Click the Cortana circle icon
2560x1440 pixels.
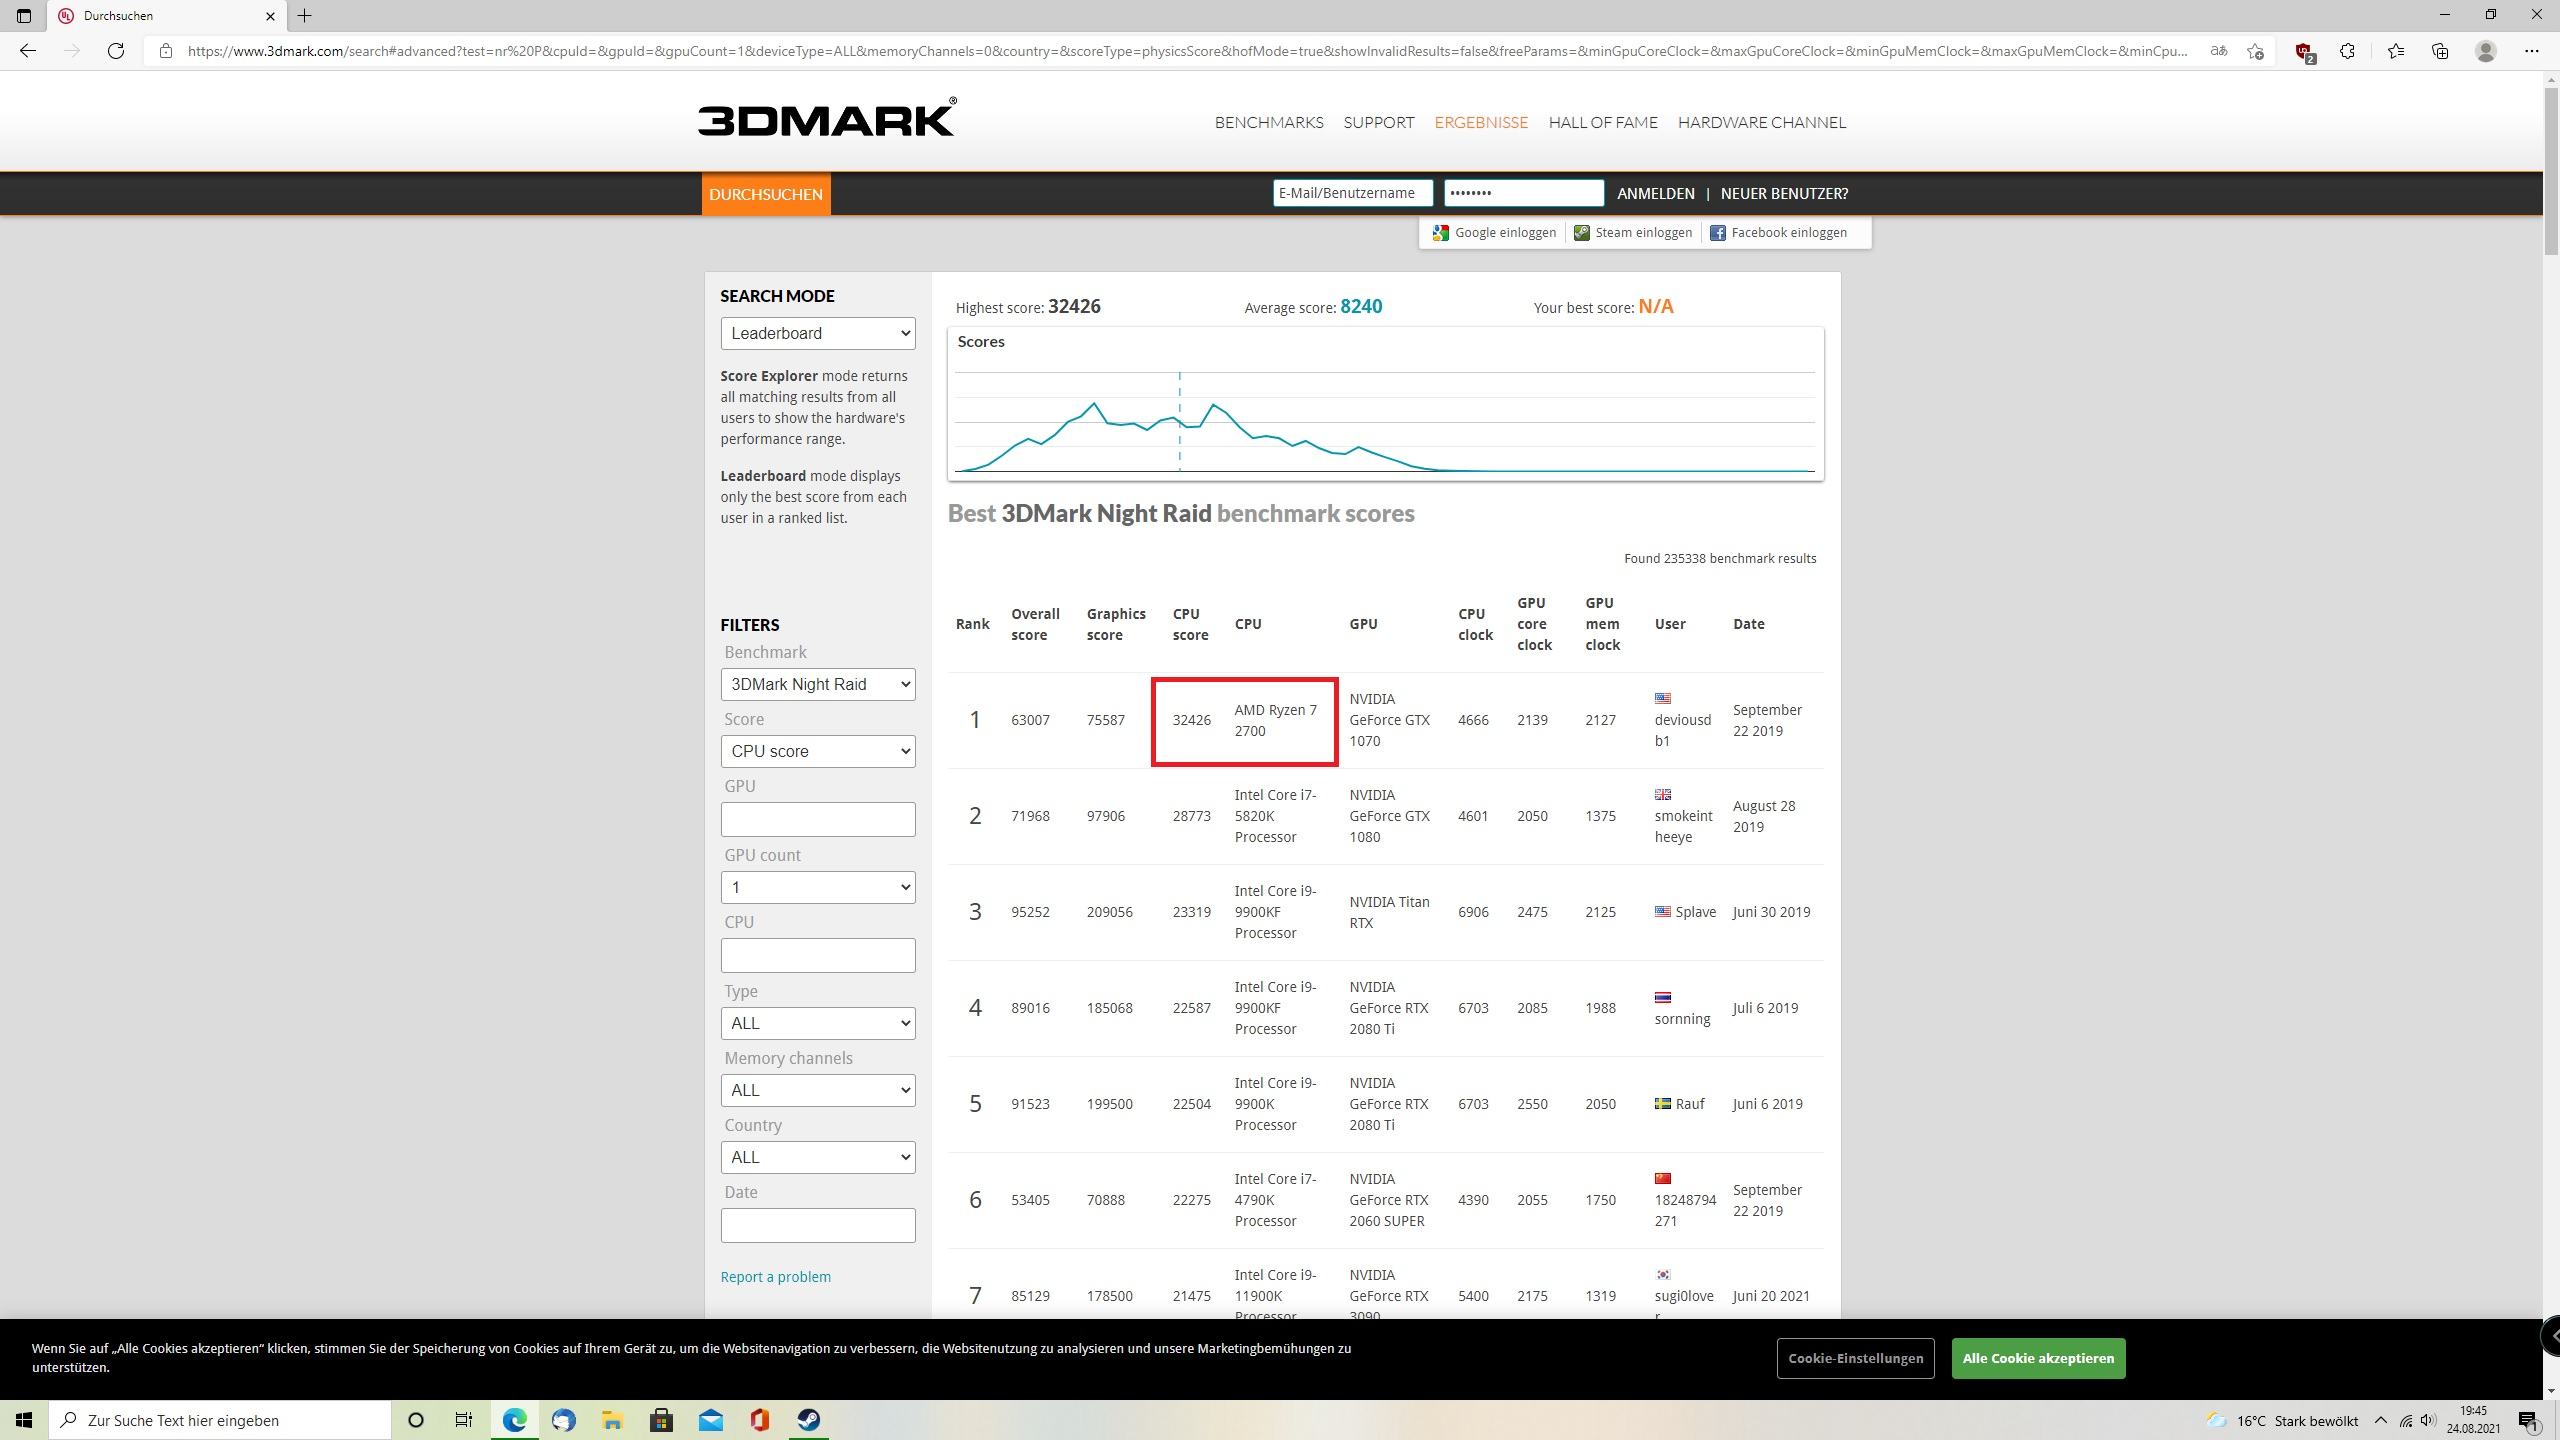[416, 1420]
